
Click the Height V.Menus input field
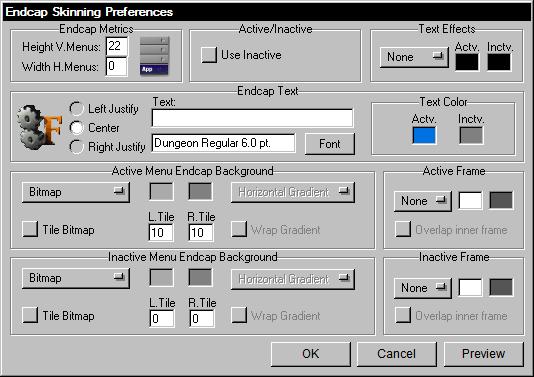pos(117,47)
